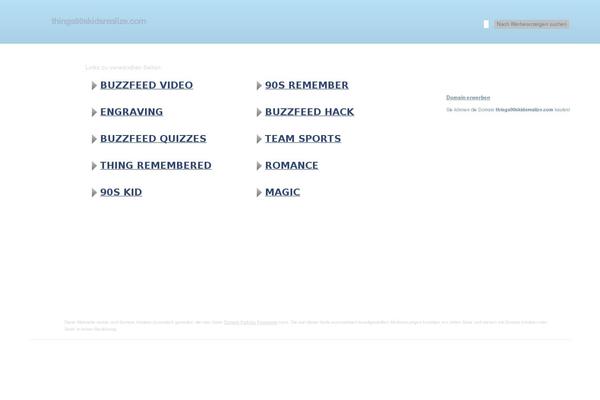Click arrow icon beside THING REMEMBERED
600x400 pixels.
[x=94, y=166]
